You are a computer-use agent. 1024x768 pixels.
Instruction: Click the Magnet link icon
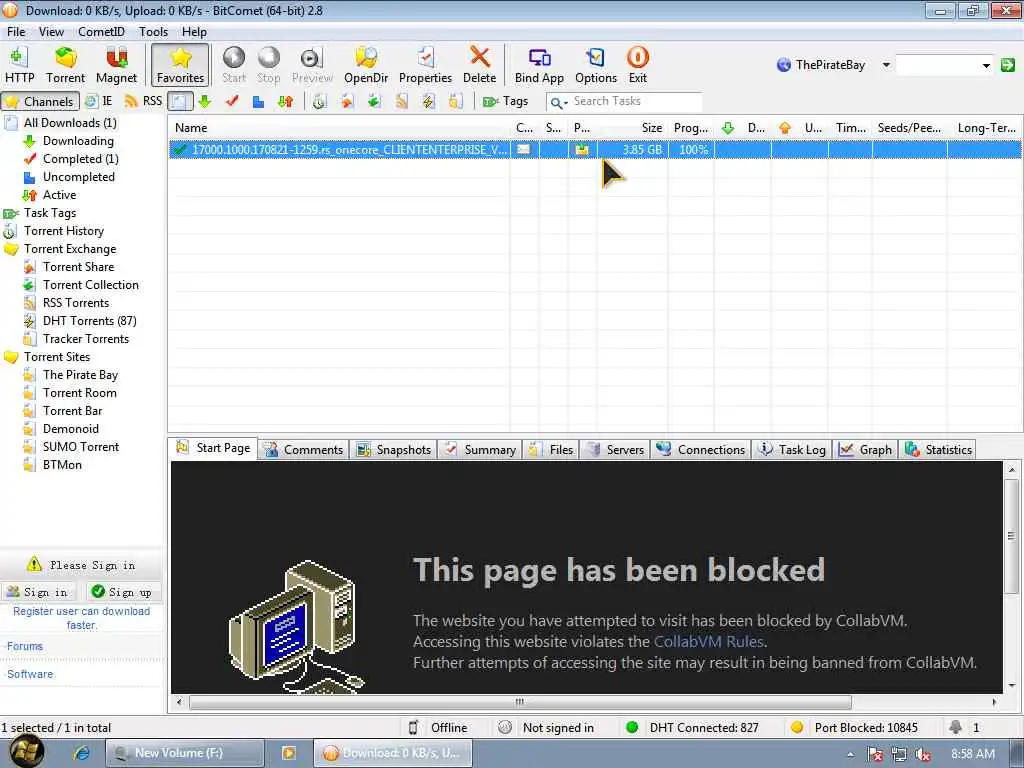tap(116, 65)
